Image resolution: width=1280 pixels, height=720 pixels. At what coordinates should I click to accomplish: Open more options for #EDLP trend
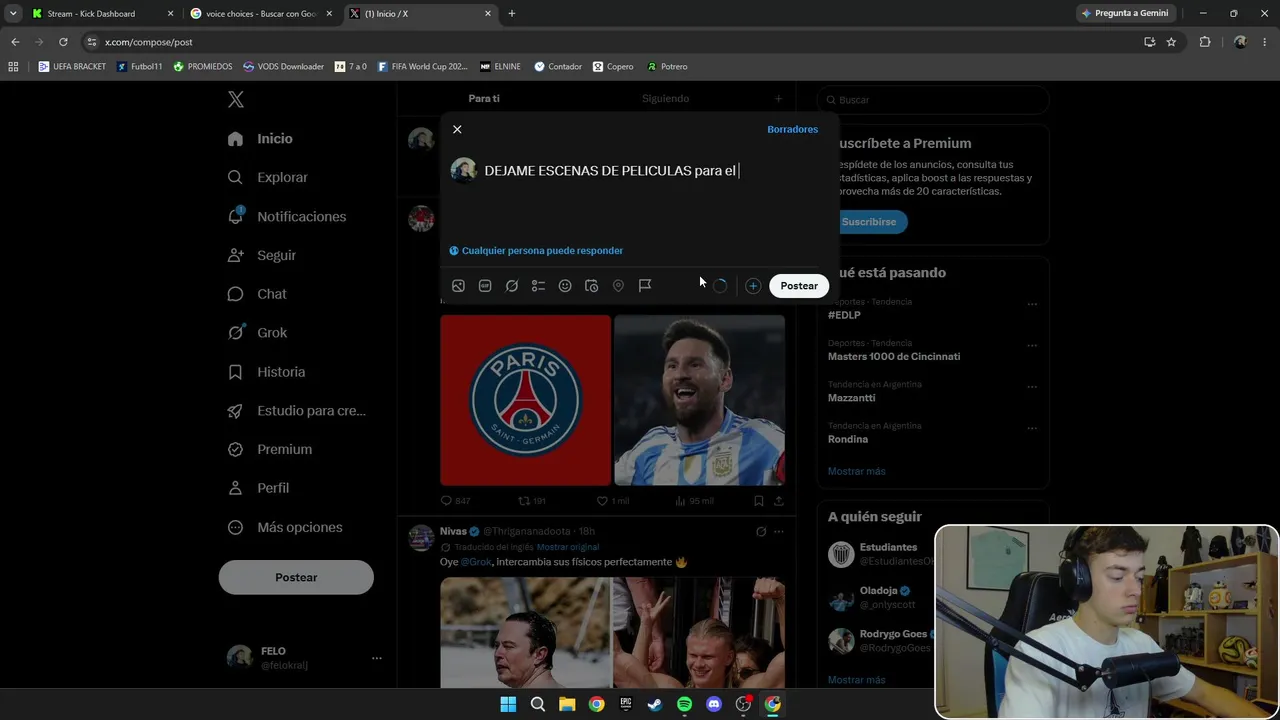[x=1032, y=304]
